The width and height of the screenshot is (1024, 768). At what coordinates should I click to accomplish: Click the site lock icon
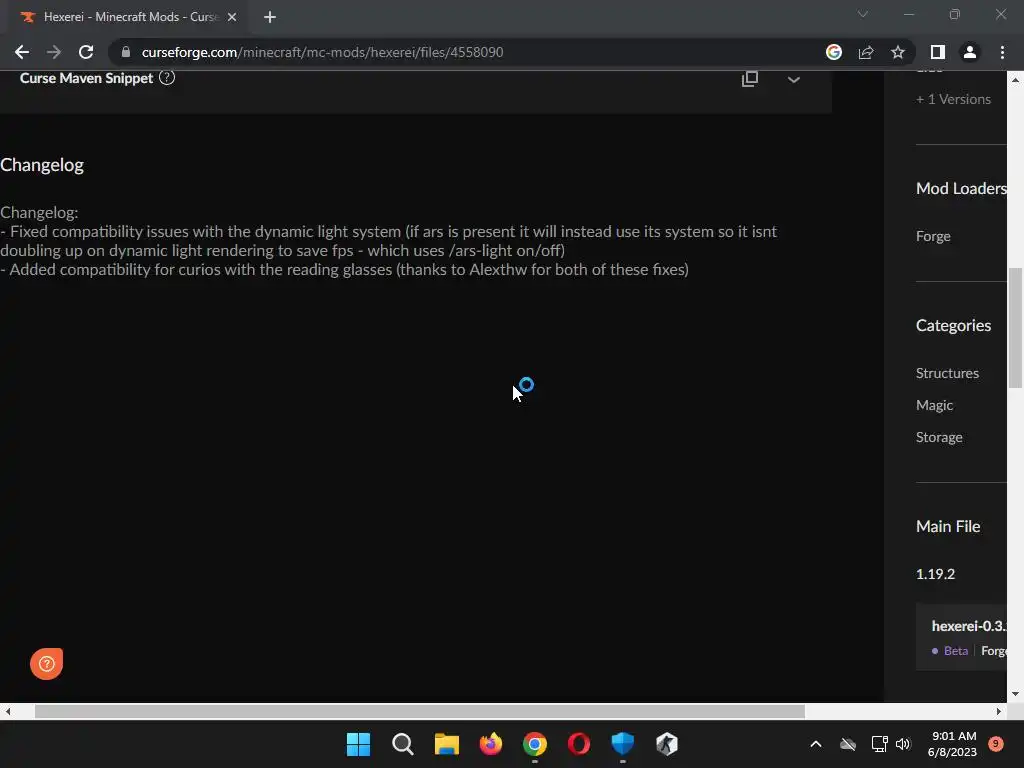tap(126, 52)
